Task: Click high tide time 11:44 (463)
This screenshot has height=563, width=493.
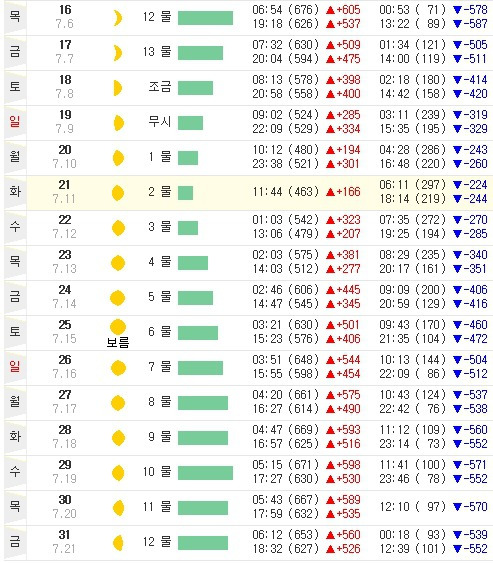Action: 285,192
